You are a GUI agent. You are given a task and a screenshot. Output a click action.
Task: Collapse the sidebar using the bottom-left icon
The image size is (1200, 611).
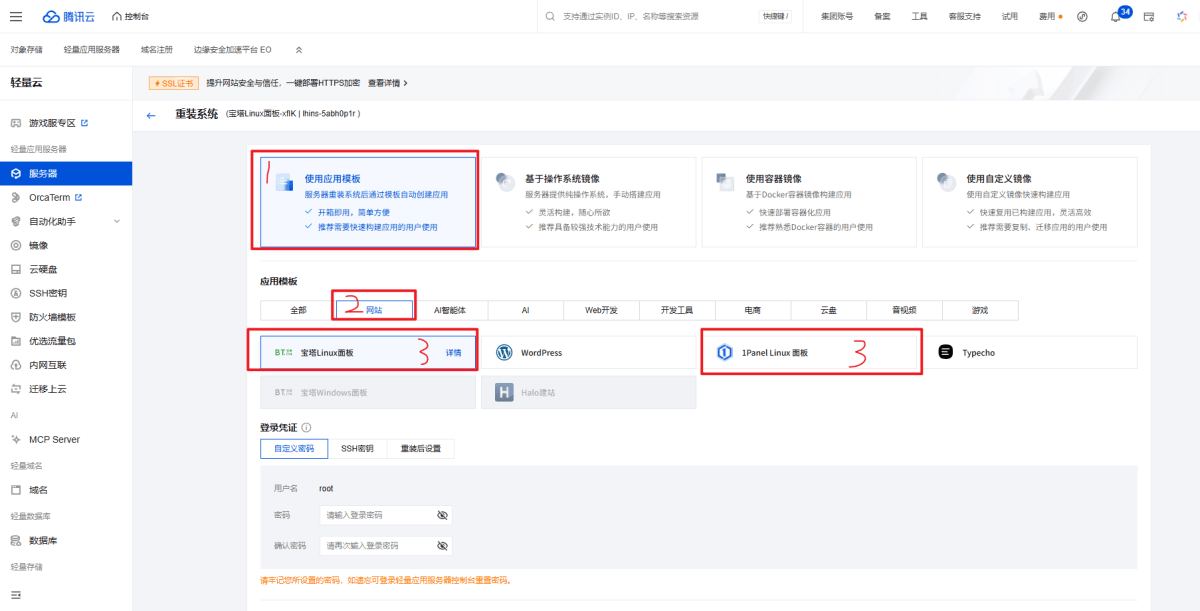tap(16, 594)
